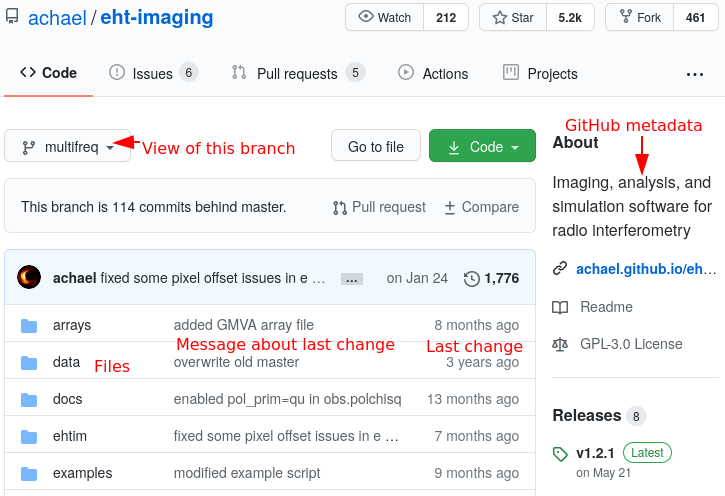Click the docs folder icon
Viewport: 725px width, 496px height.
coord(29,399)
